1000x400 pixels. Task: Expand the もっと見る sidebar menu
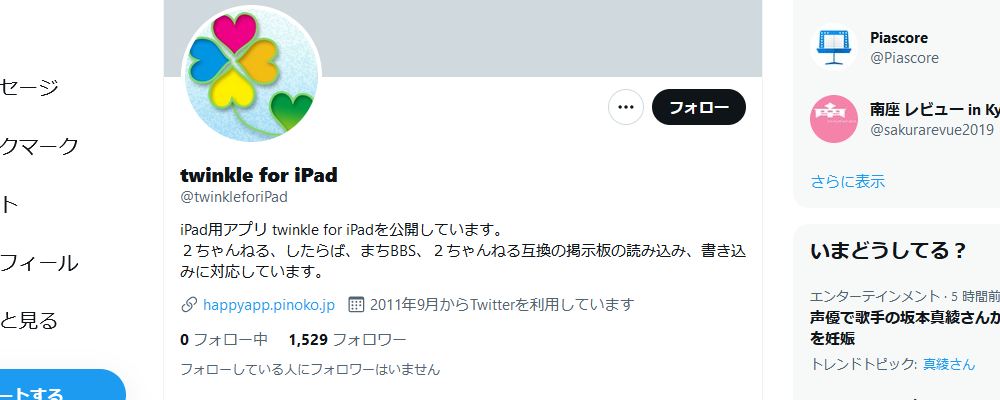pyautogui.click(x=29, y=320)
